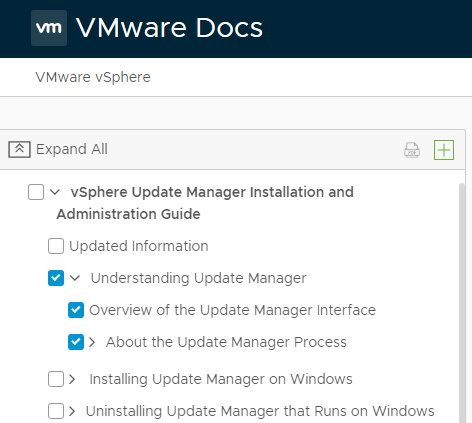Uncheck Overview of the Update Manager Interface
This screenshot has height=423, width=472.
pyautogui.click(x=76, y=310)
